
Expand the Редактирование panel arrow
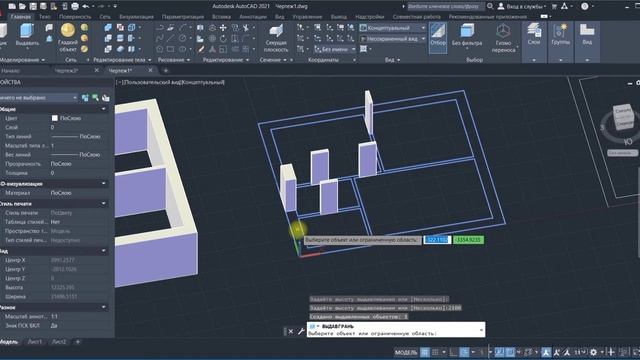click(247, 60)
